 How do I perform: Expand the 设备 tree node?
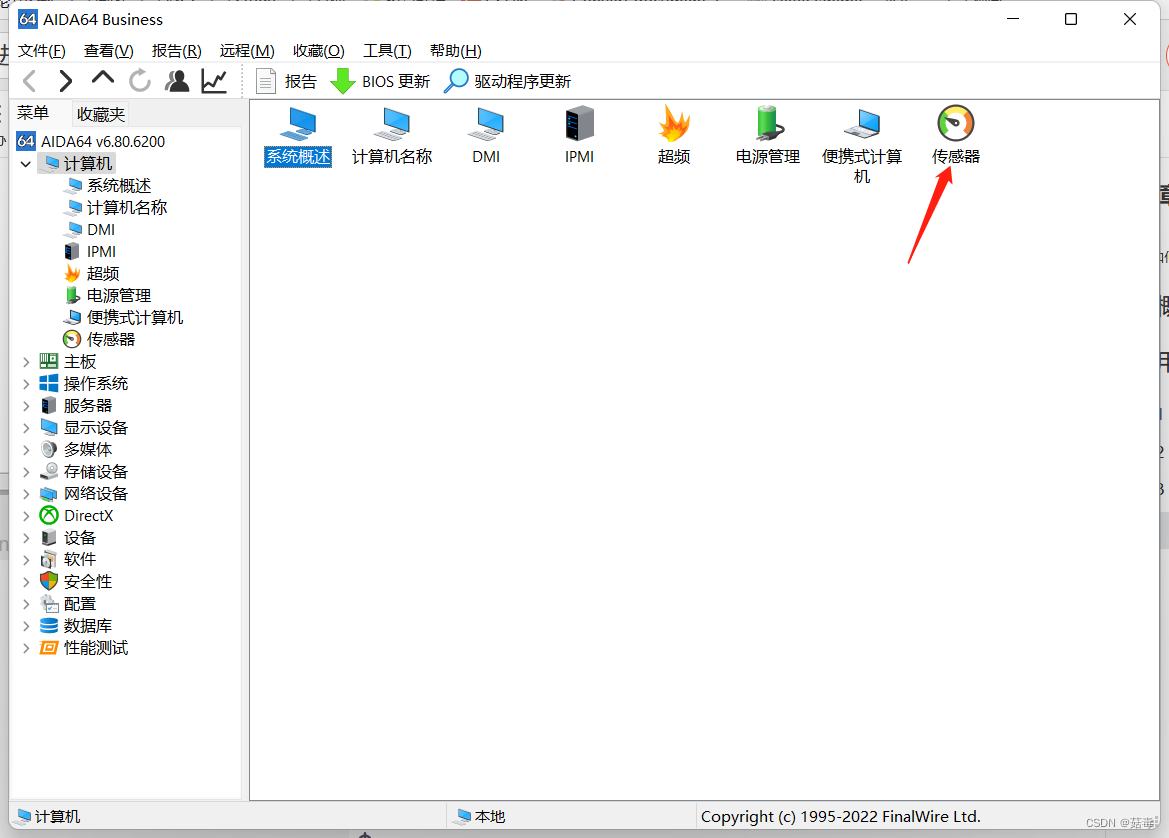pos(26,538)
